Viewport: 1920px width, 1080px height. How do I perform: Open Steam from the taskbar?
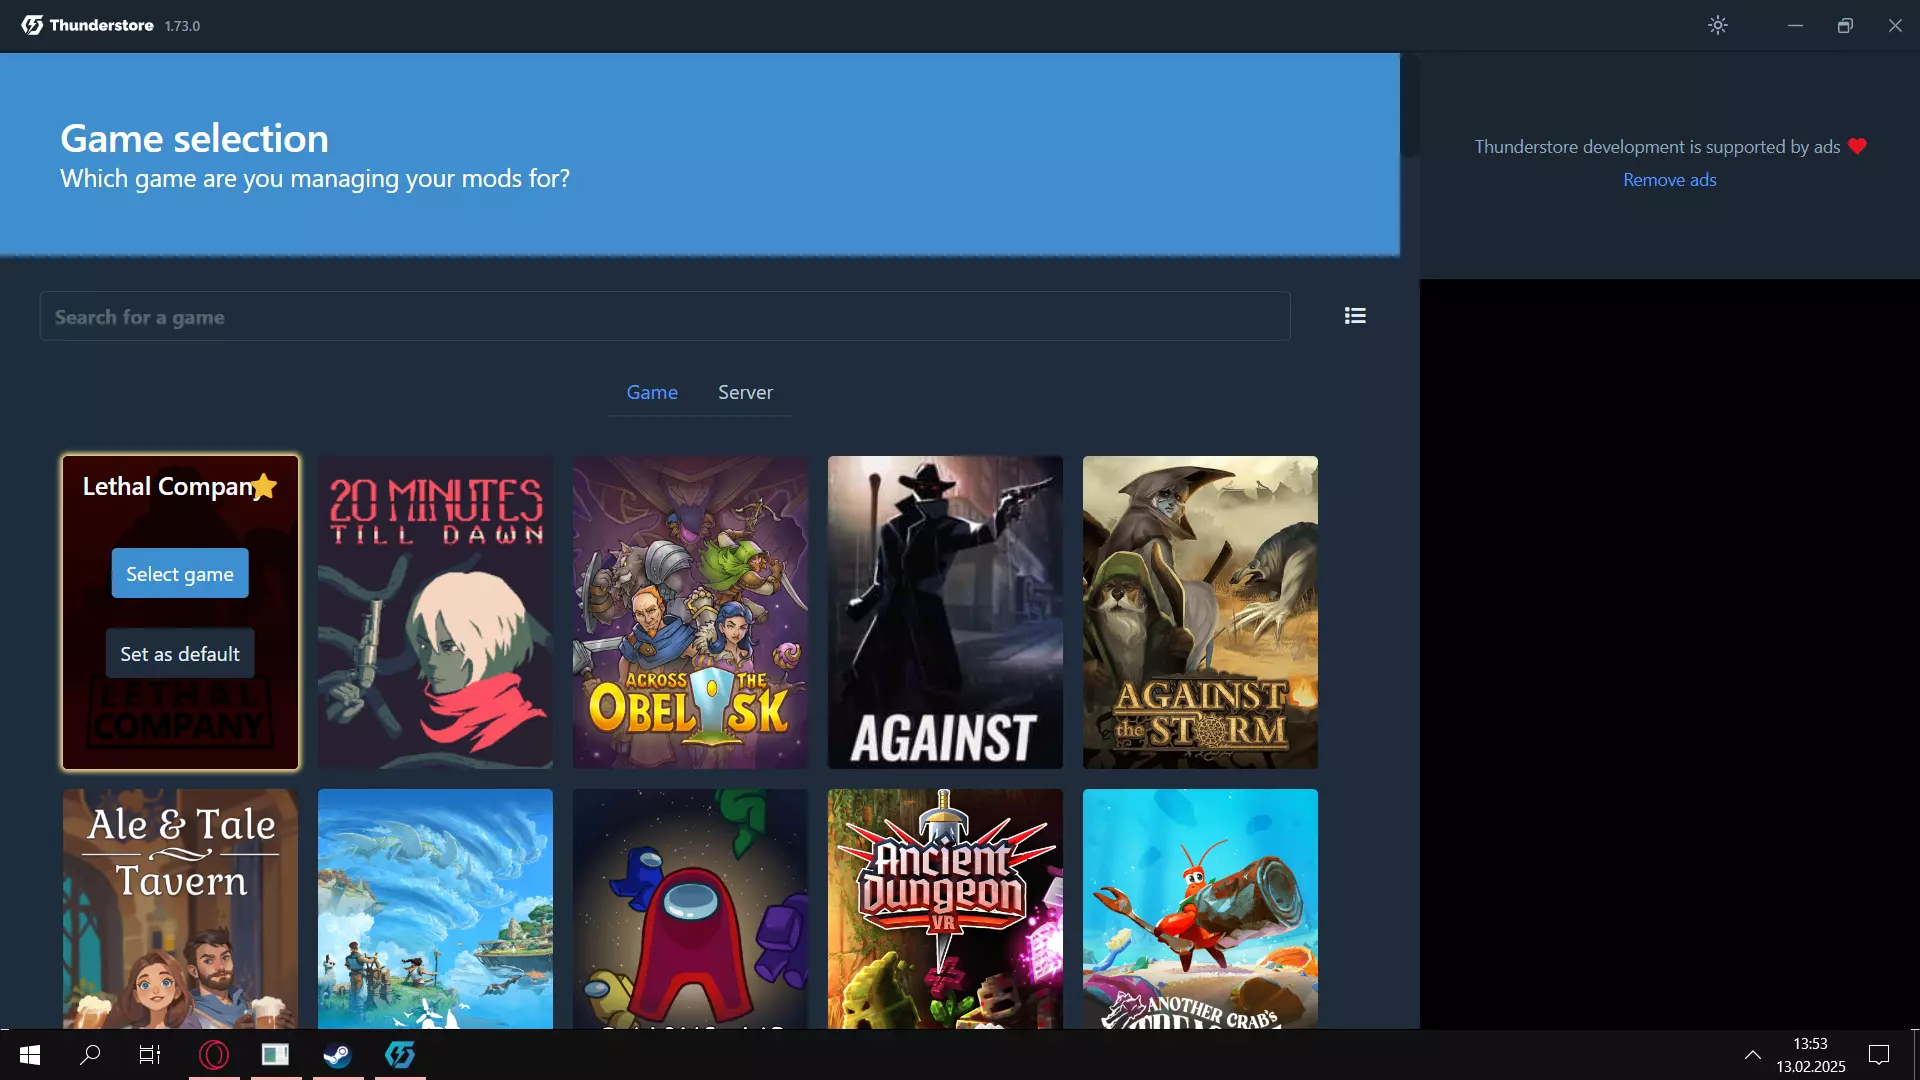coord(337,1054)
